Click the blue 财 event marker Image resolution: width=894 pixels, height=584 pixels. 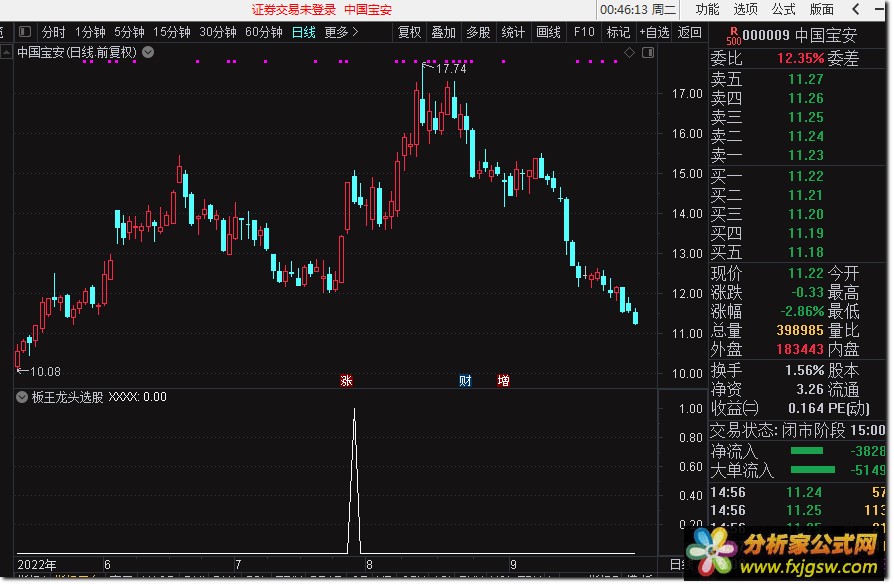pyautogui.click(x=465, y=380)
